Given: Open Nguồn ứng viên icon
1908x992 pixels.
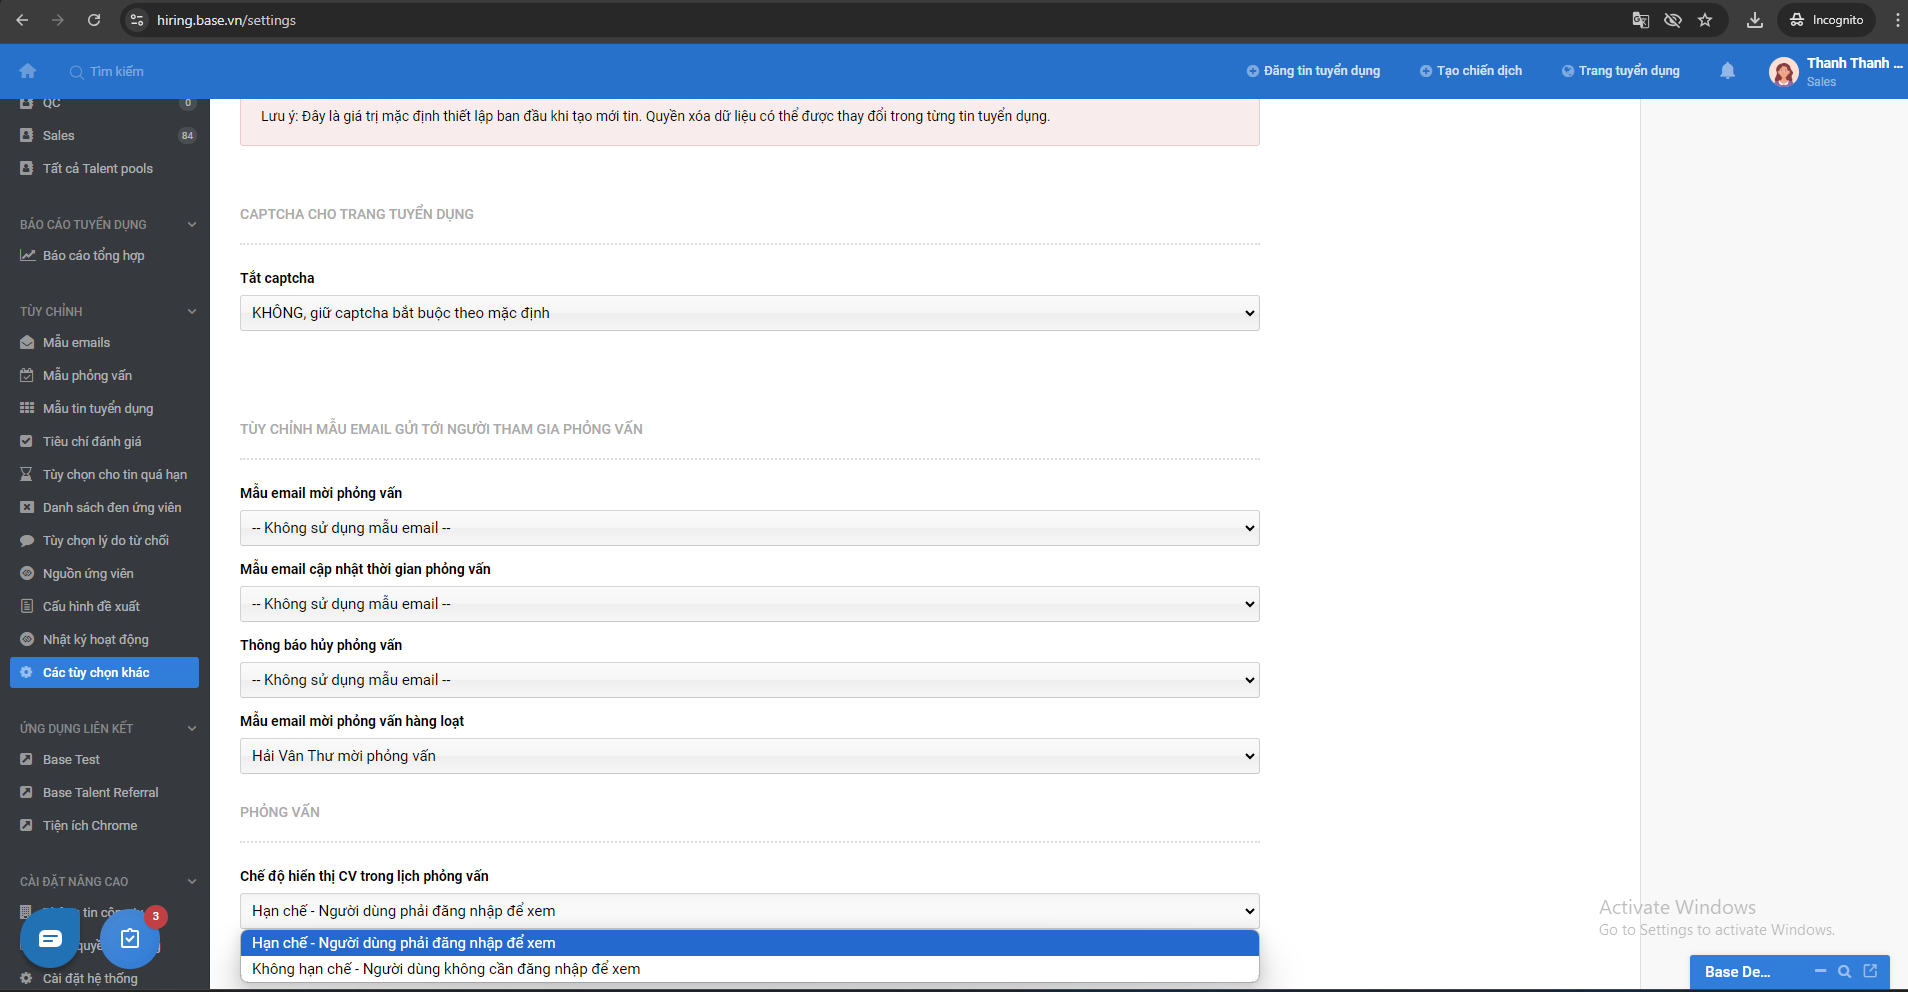Looking at the screenshot, I should 27,573.
